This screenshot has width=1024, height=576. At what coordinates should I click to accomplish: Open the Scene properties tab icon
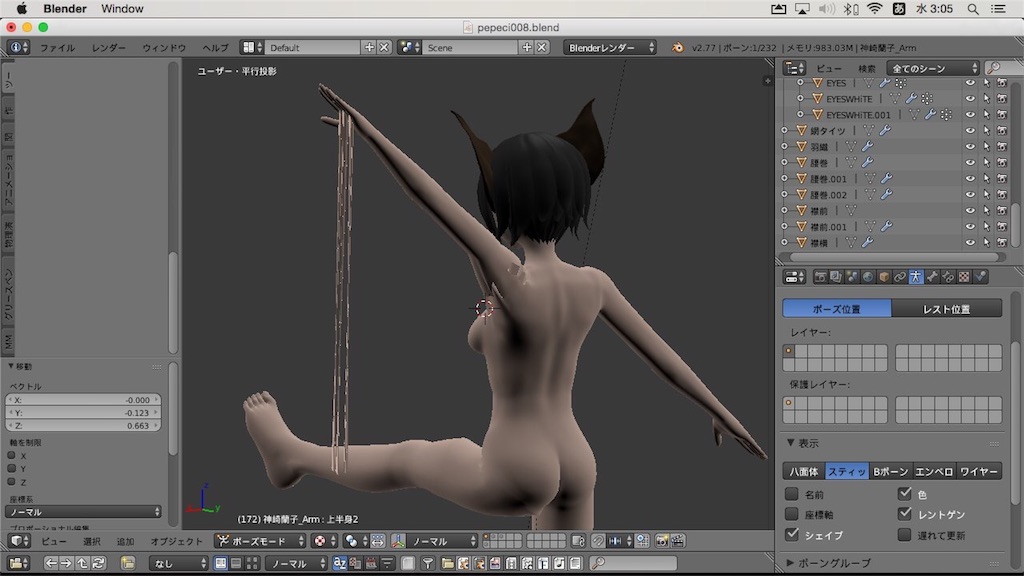852,277
